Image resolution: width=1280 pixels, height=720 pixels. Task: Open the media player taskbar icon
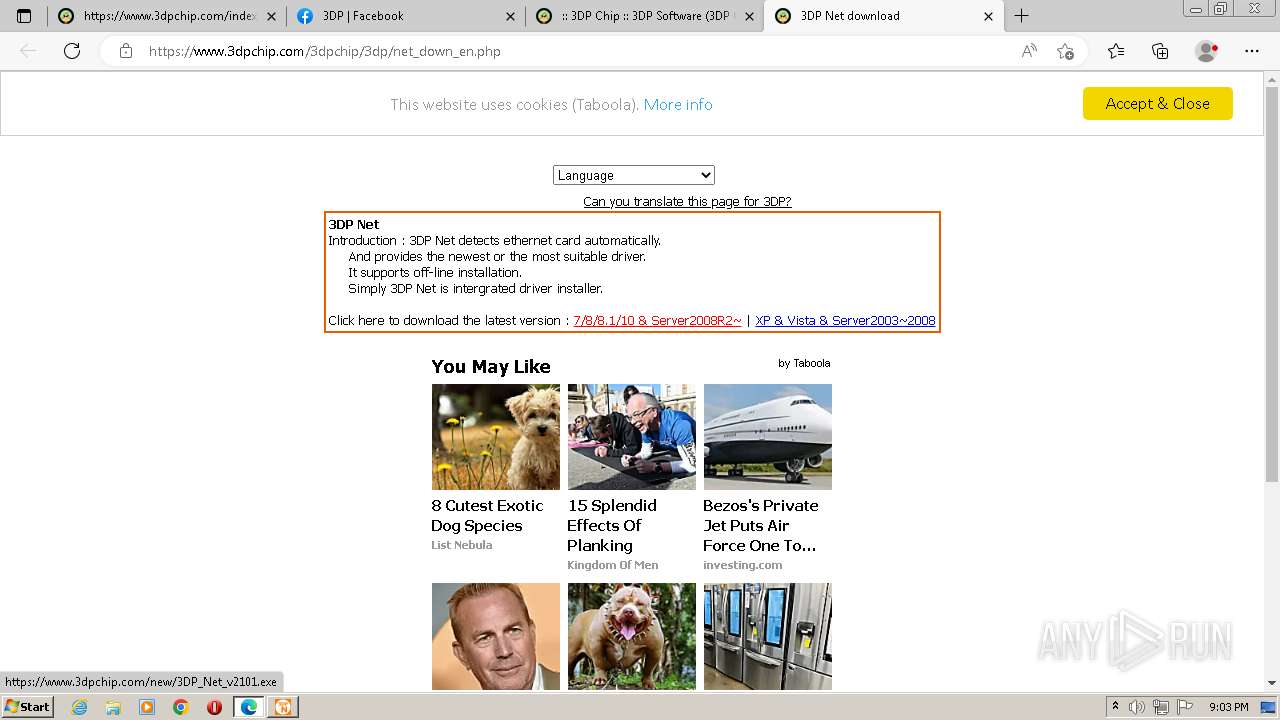[x=147, y=707]
